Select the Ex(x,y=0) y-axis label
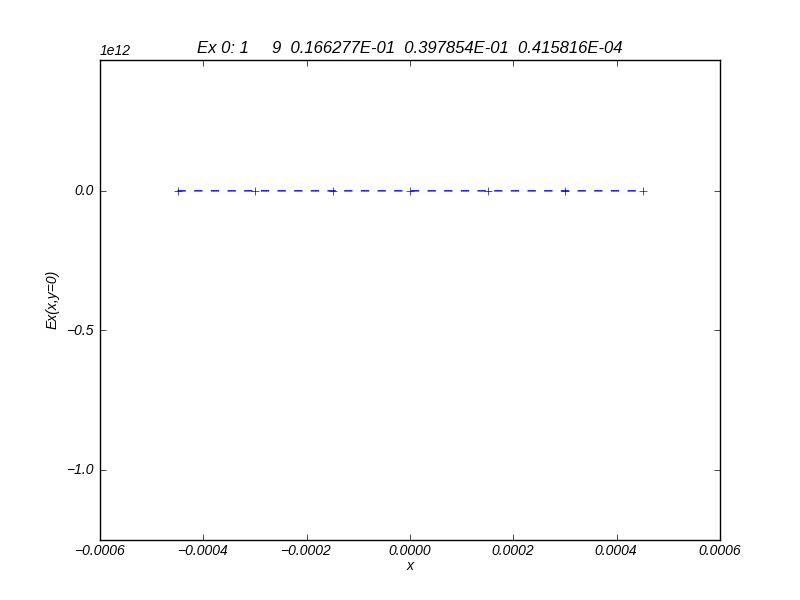The width and height of the screenshot is (800, 600). click(52, 301)
